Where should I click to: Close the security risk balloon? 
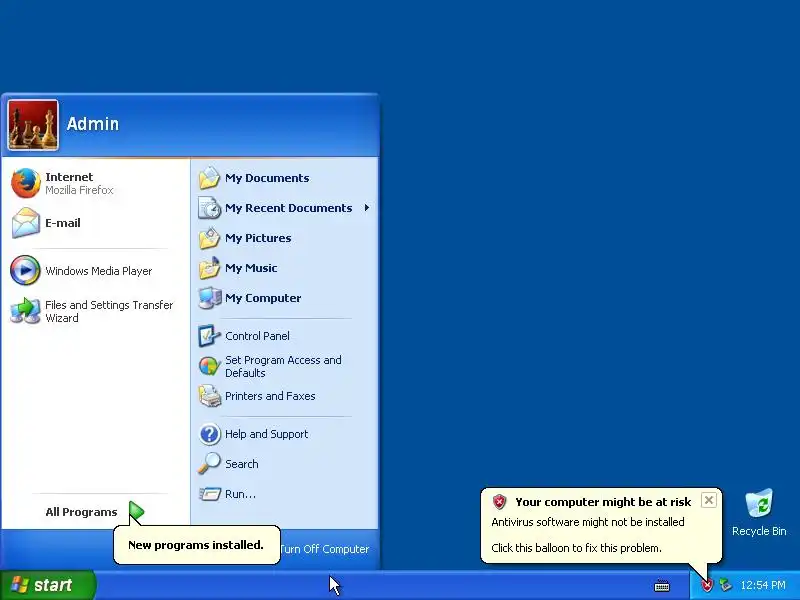coord(709,500)
